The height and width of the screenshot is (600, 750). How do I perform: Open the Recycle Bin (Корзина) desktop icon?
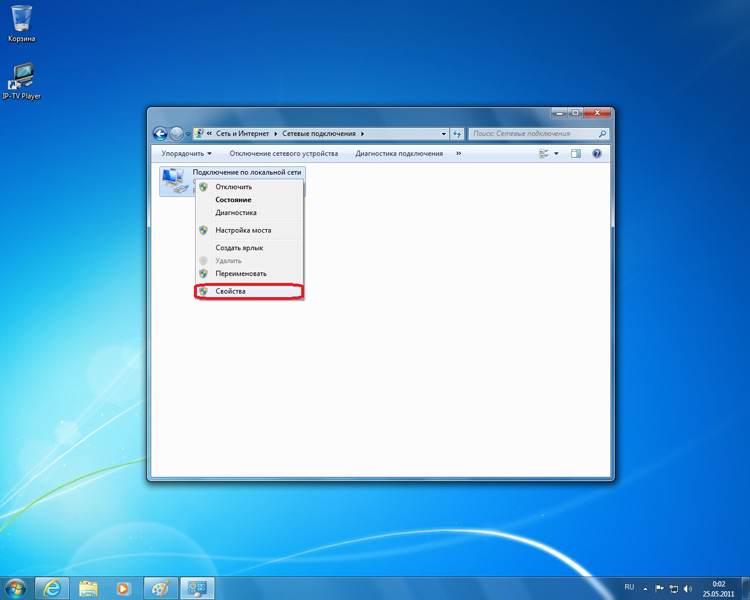point(22,23)
